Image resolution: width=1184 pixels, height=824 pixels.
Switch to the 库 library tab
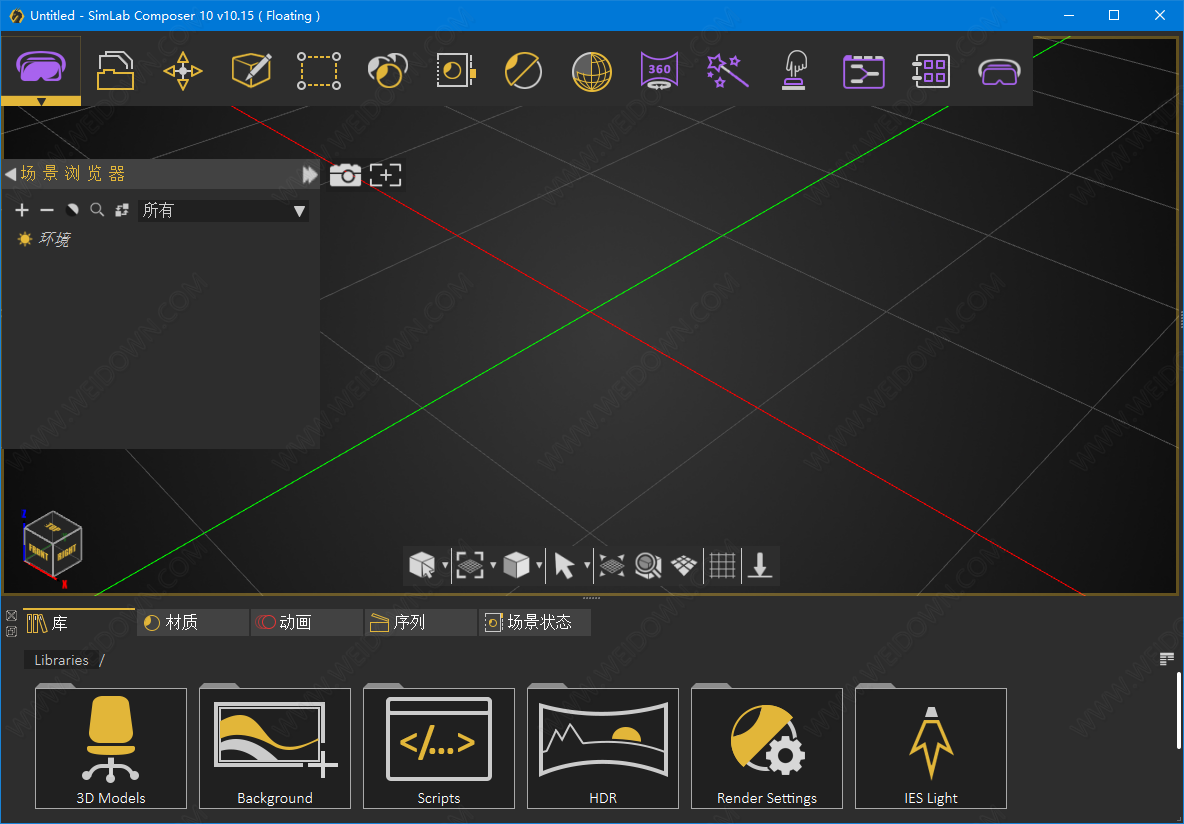tap(79, 622)
